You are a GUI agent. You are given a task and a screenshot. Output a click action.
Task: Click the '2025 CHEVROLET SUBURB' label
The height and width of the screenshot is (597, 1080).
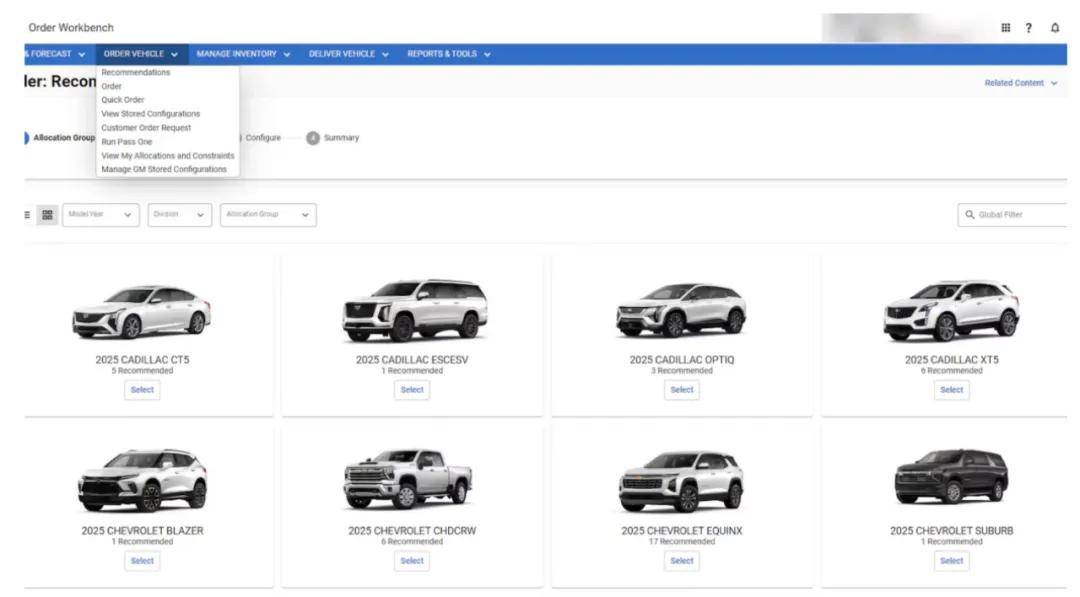coord(952,531)
